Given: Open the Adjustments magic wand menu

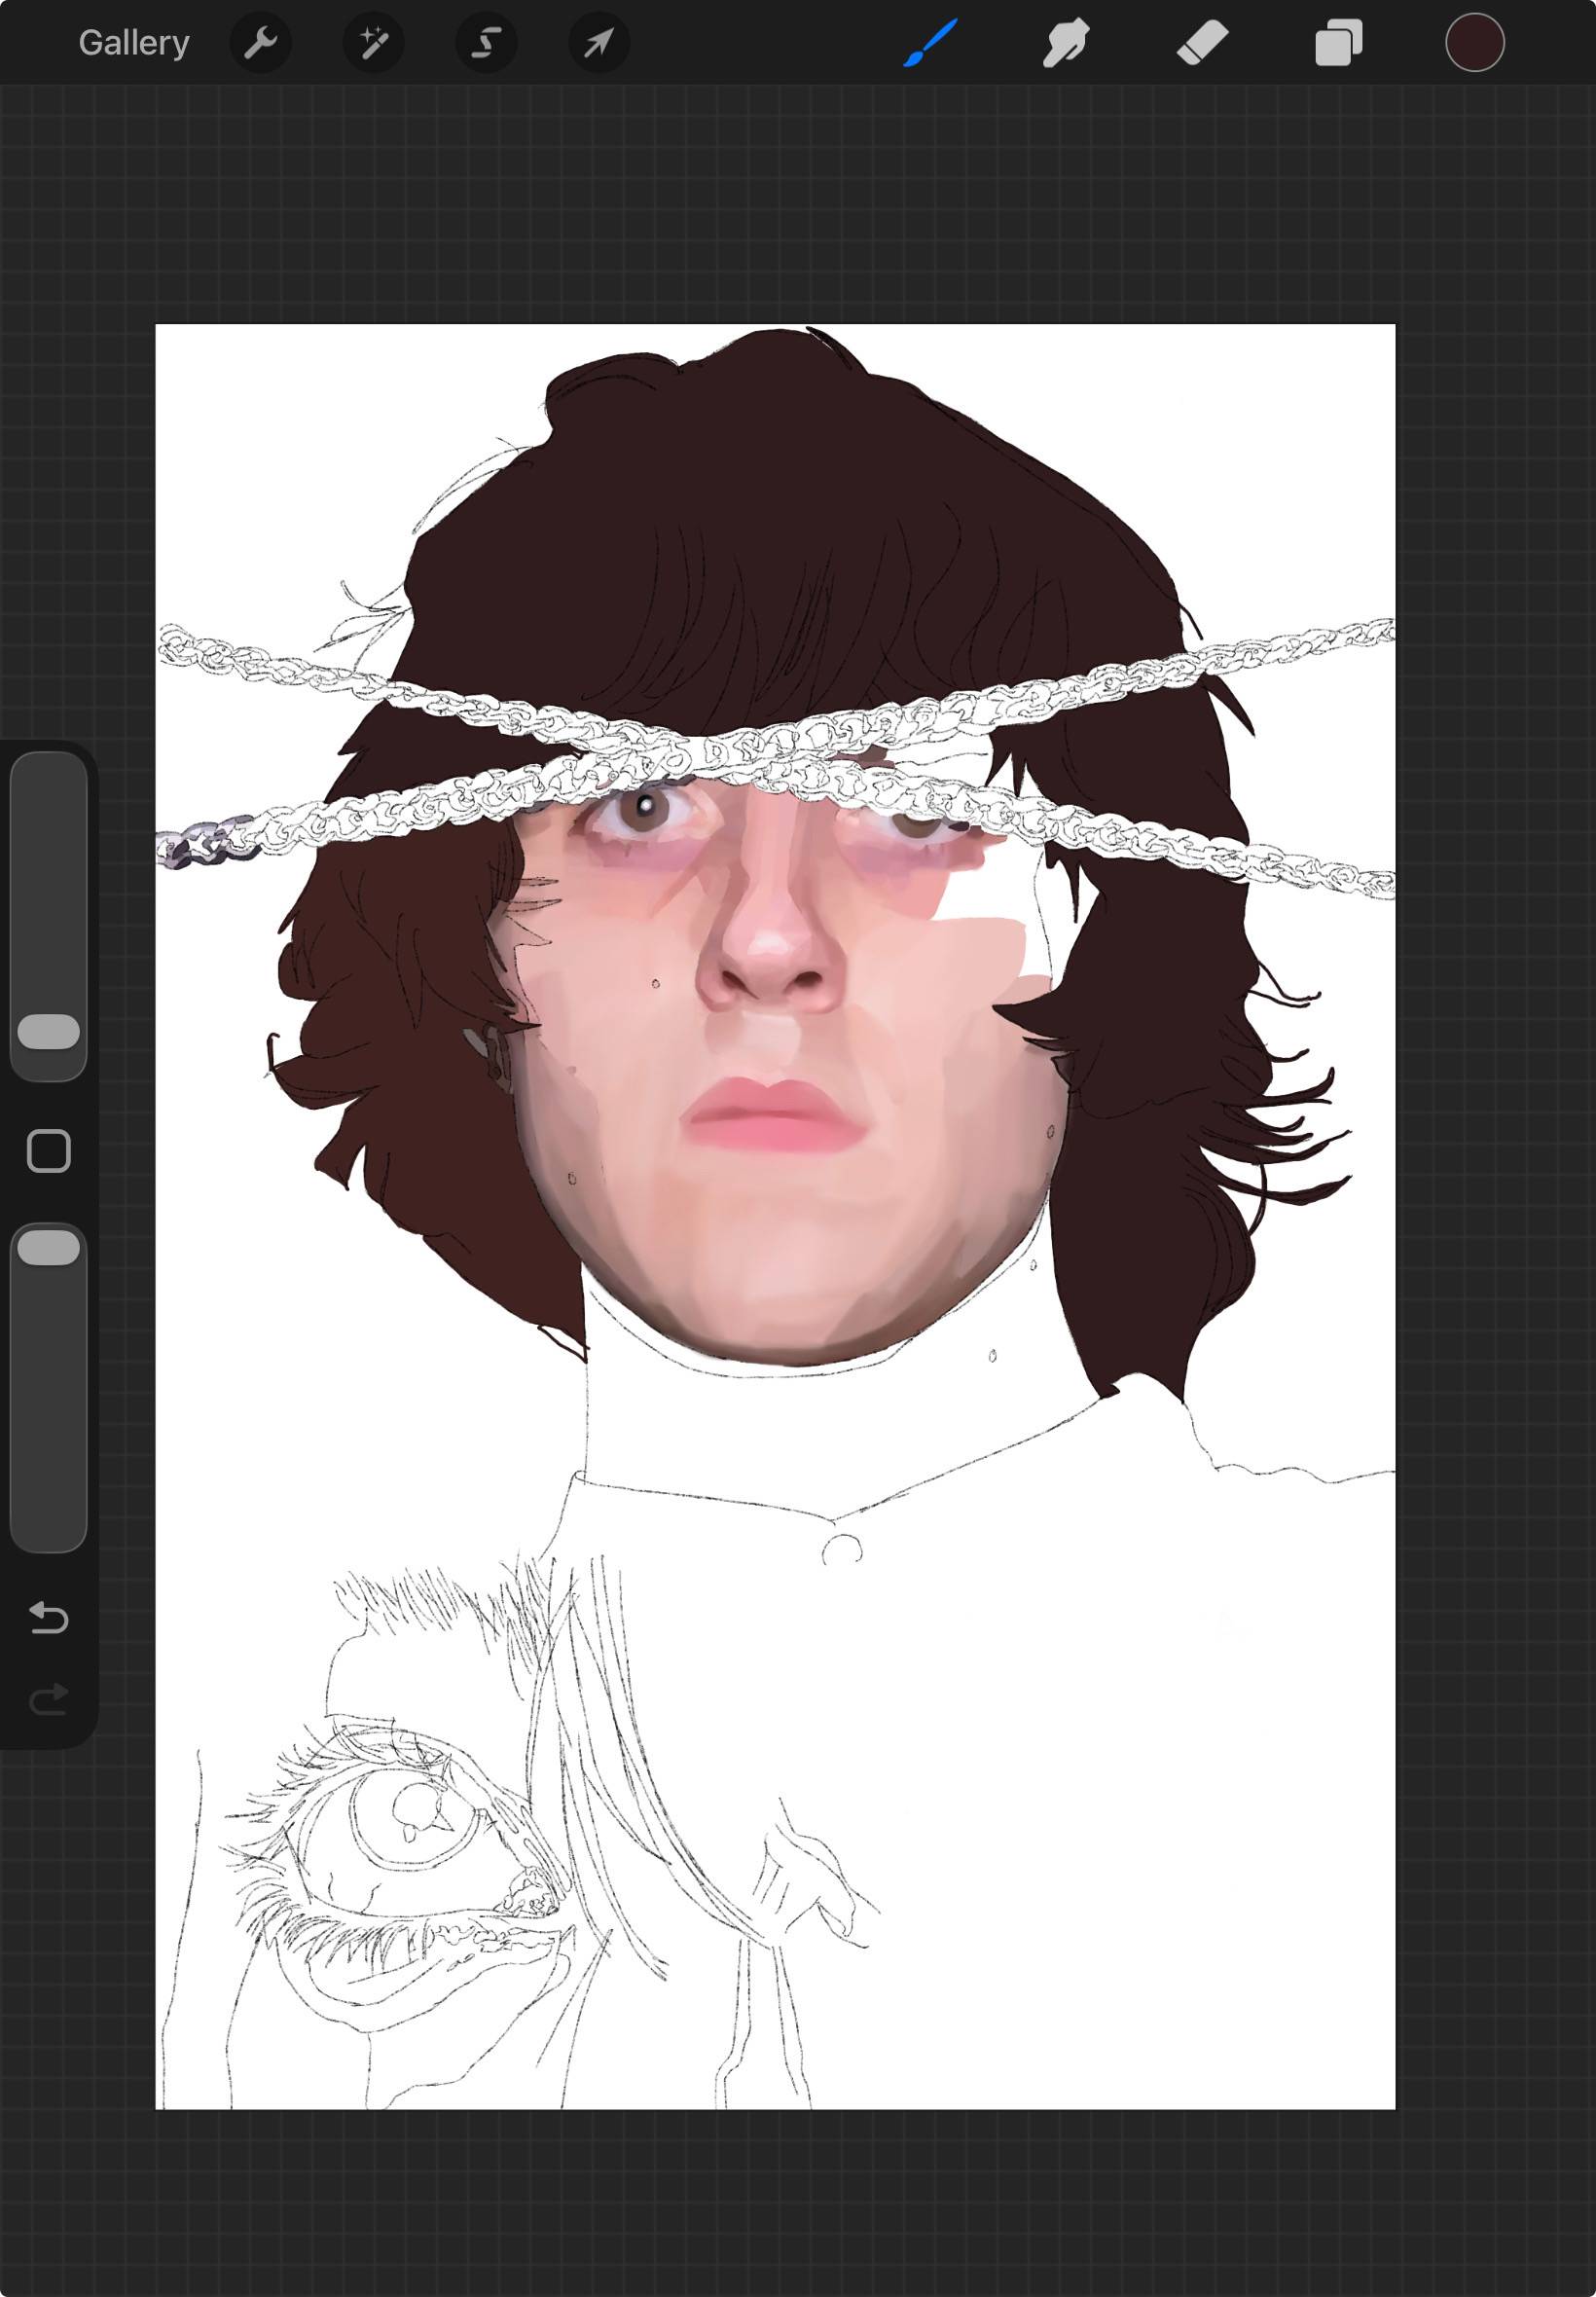Looking at the screenshot, I should tap(374, 43).
